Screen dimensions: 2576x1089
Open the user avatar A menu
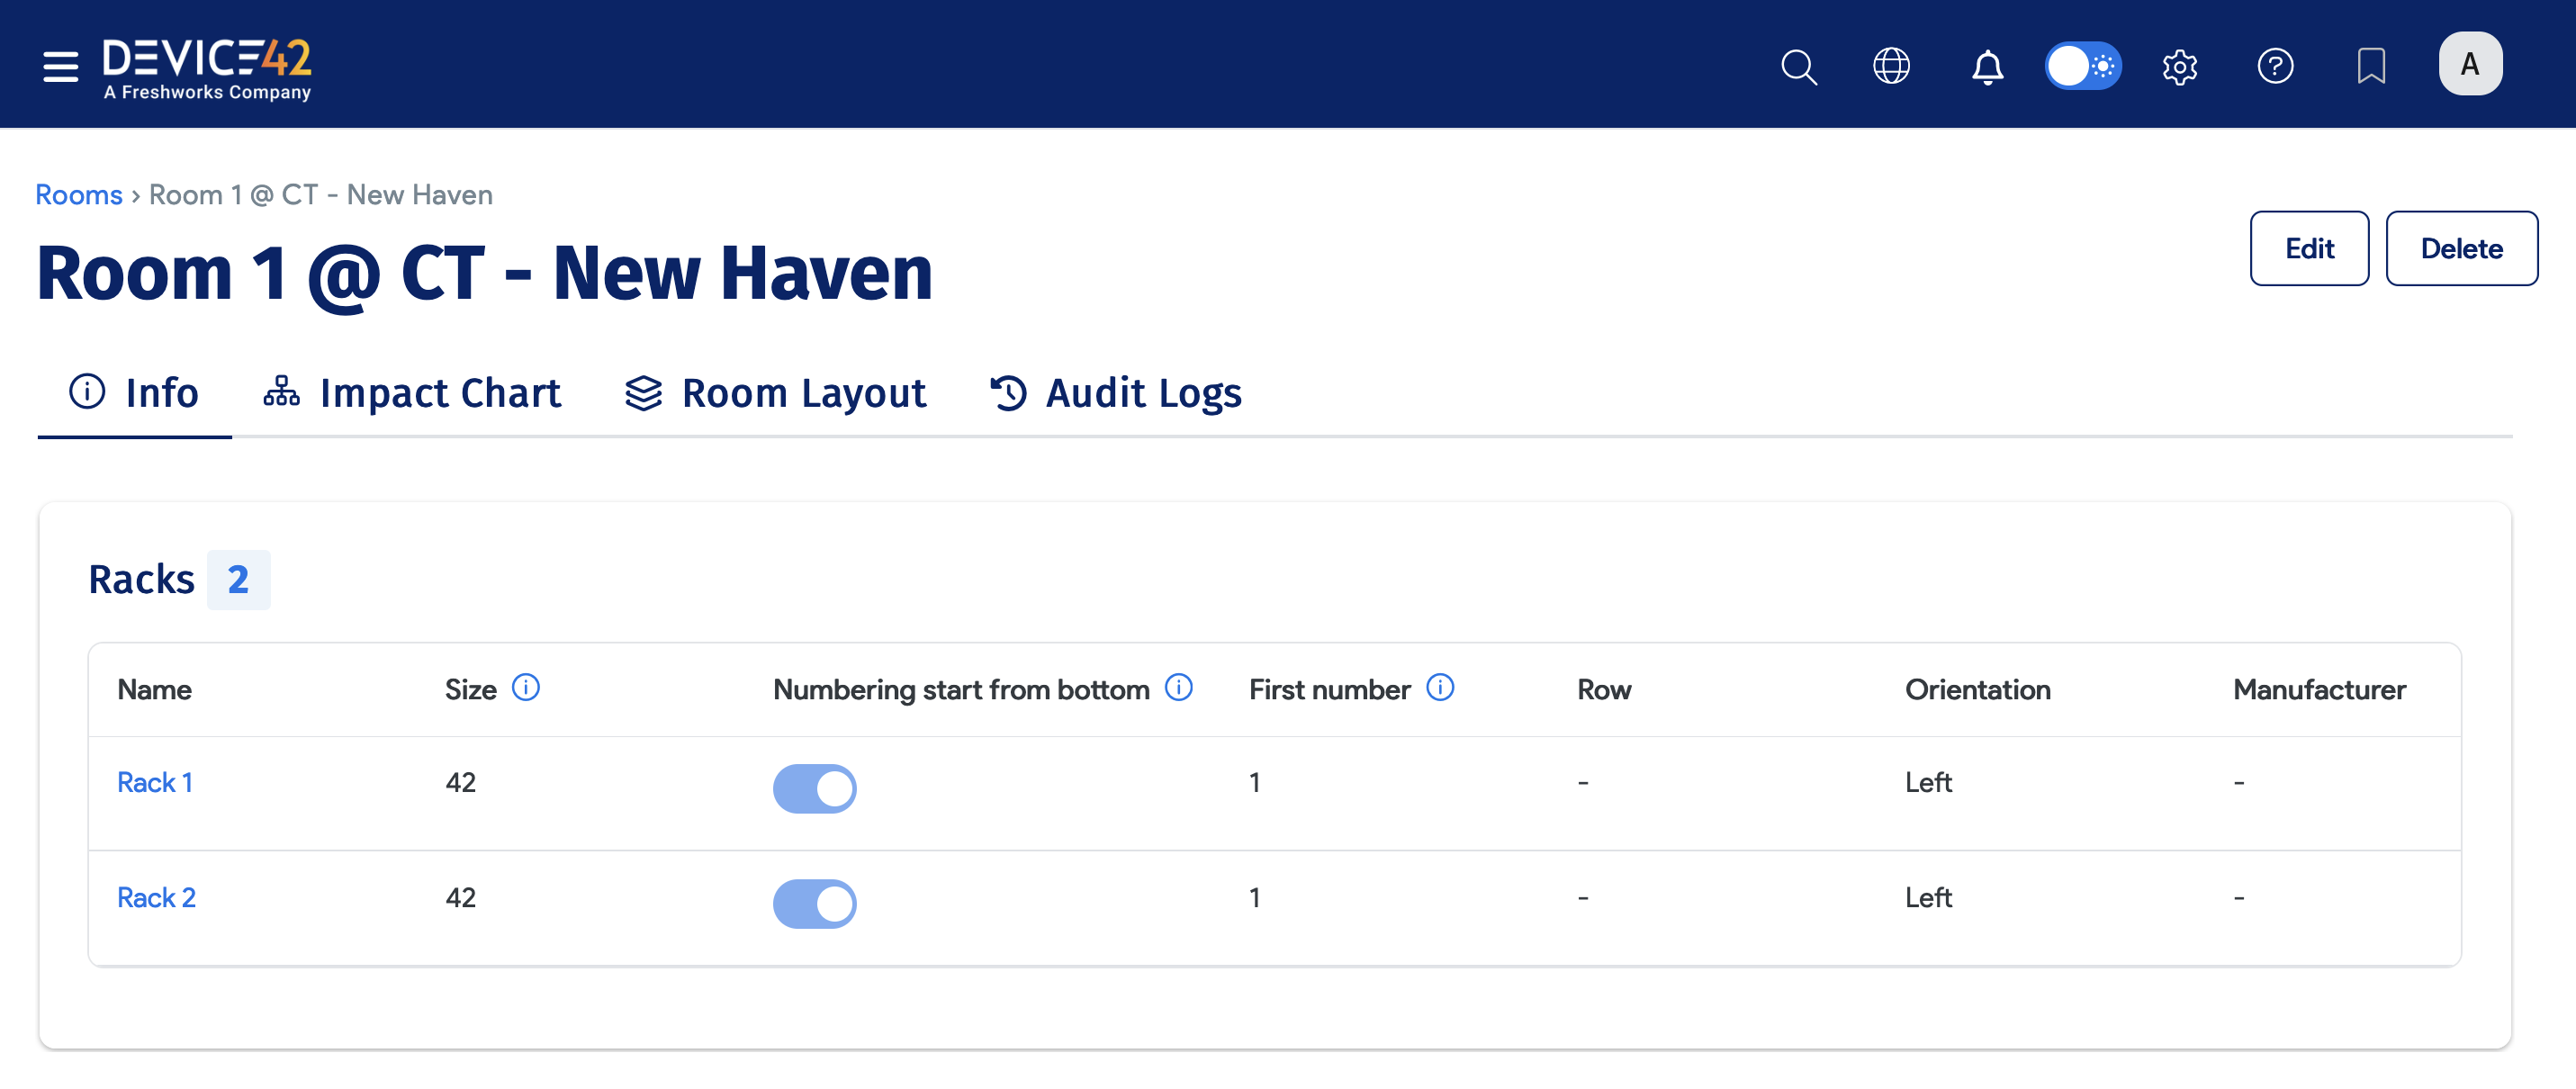[x=2469, y=64]
